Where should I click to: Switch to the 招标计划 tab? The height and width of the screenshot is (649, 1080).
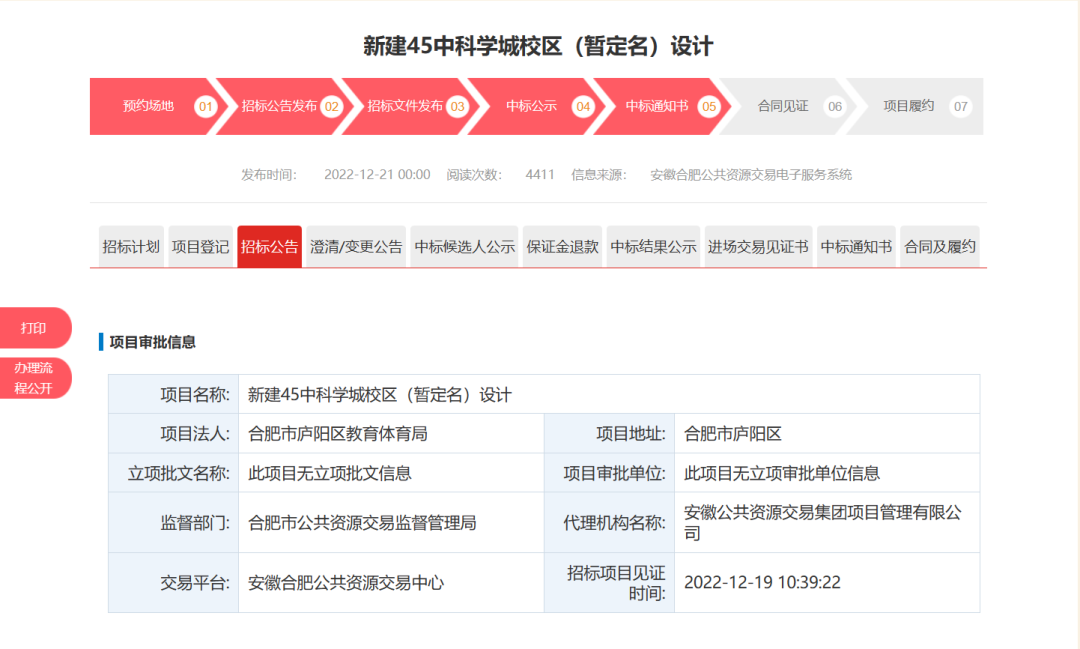tap(131, 247)
